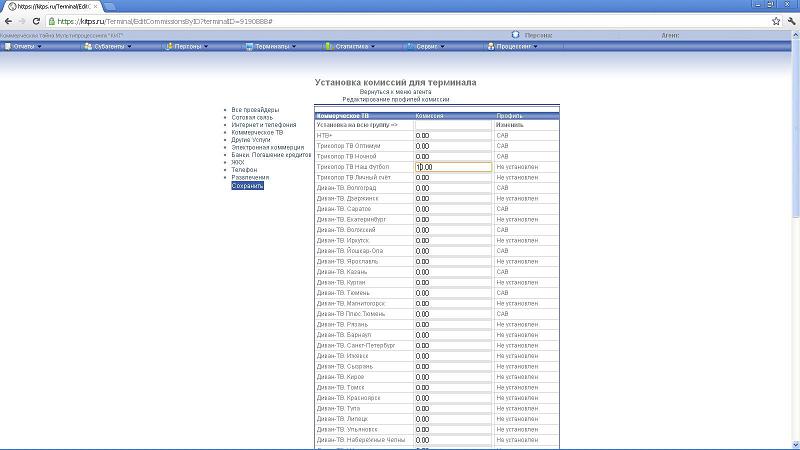Click the icon beside Персона label
The image size is (800, 450).
(x=515, y=35)
